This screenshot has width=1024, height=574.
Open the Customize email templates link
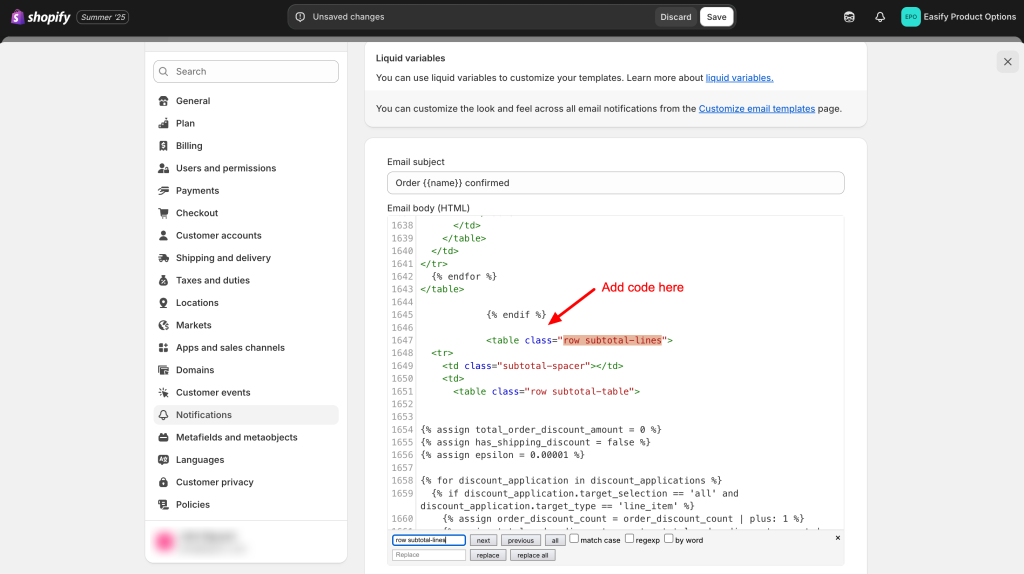click(757, 108)
